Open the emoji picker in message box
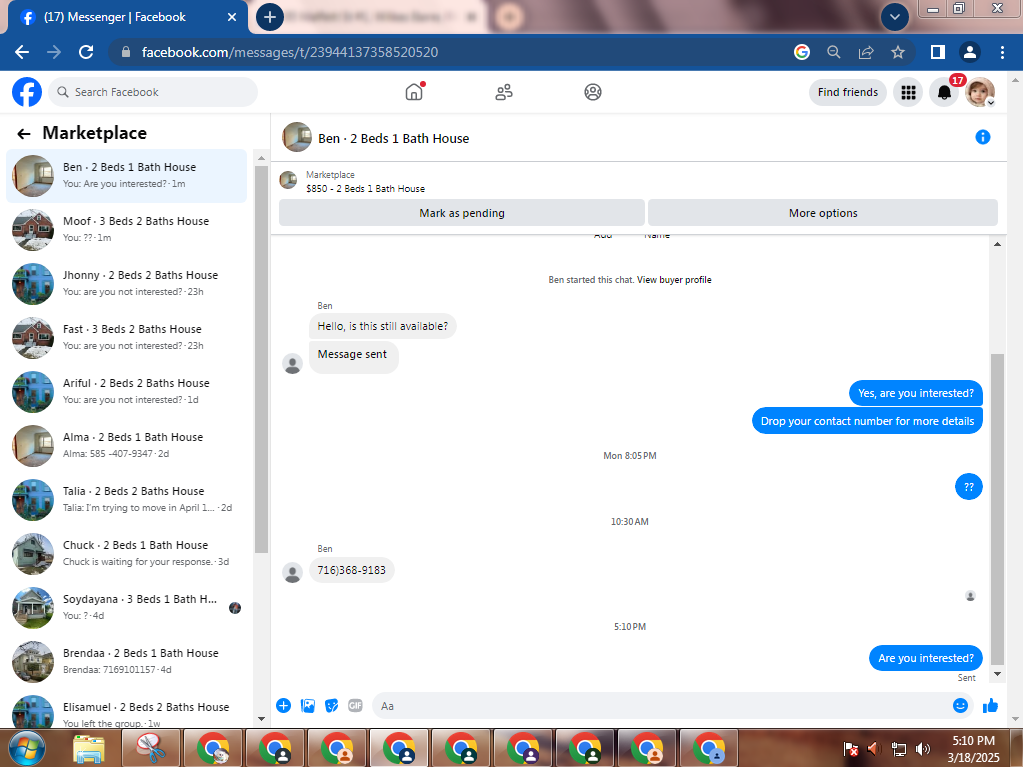This screenshot has width=1023, height=767. [x=960, y=705]
